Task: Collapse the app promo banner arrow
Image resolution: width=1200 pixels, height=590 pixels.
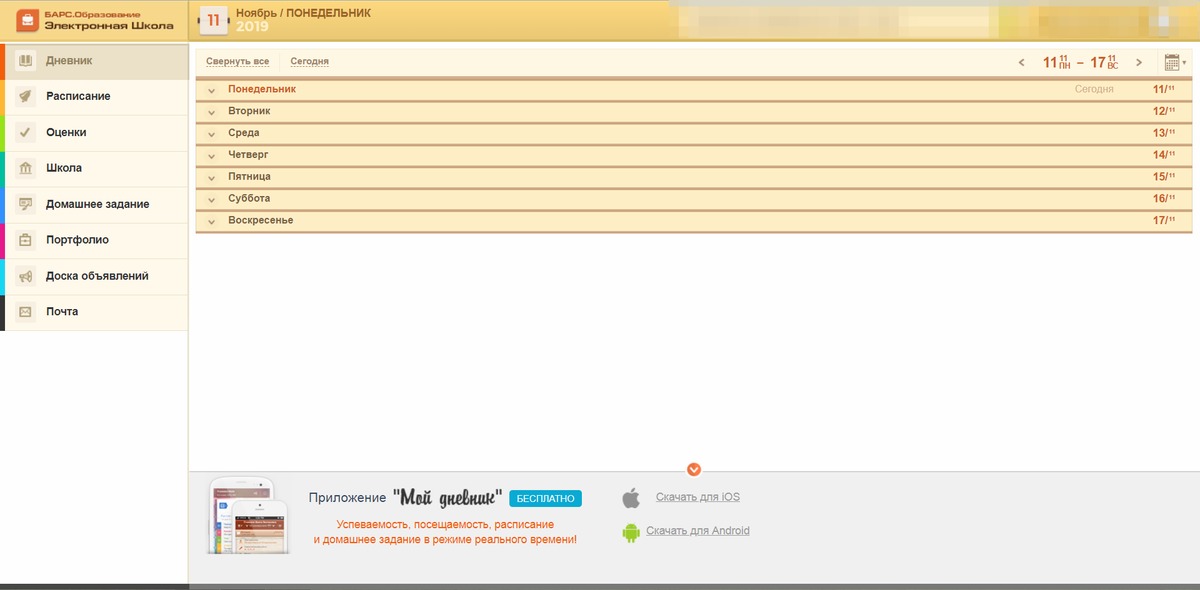Action: 694,470
